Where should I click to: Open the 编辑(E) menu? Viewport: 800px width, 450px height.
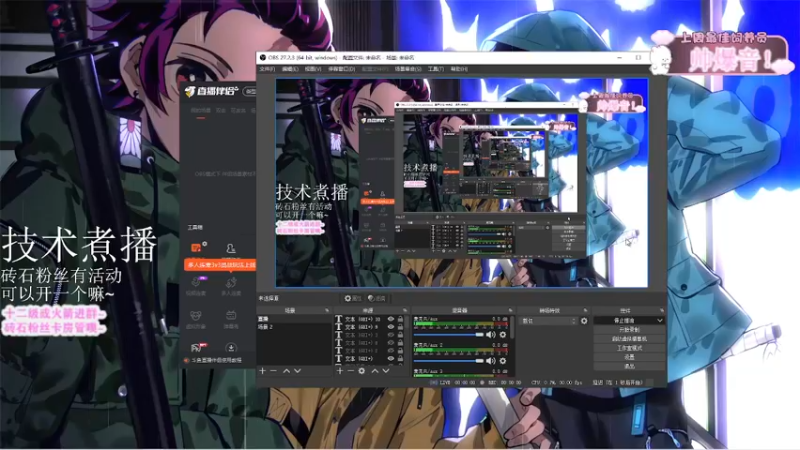pos(290,69)
